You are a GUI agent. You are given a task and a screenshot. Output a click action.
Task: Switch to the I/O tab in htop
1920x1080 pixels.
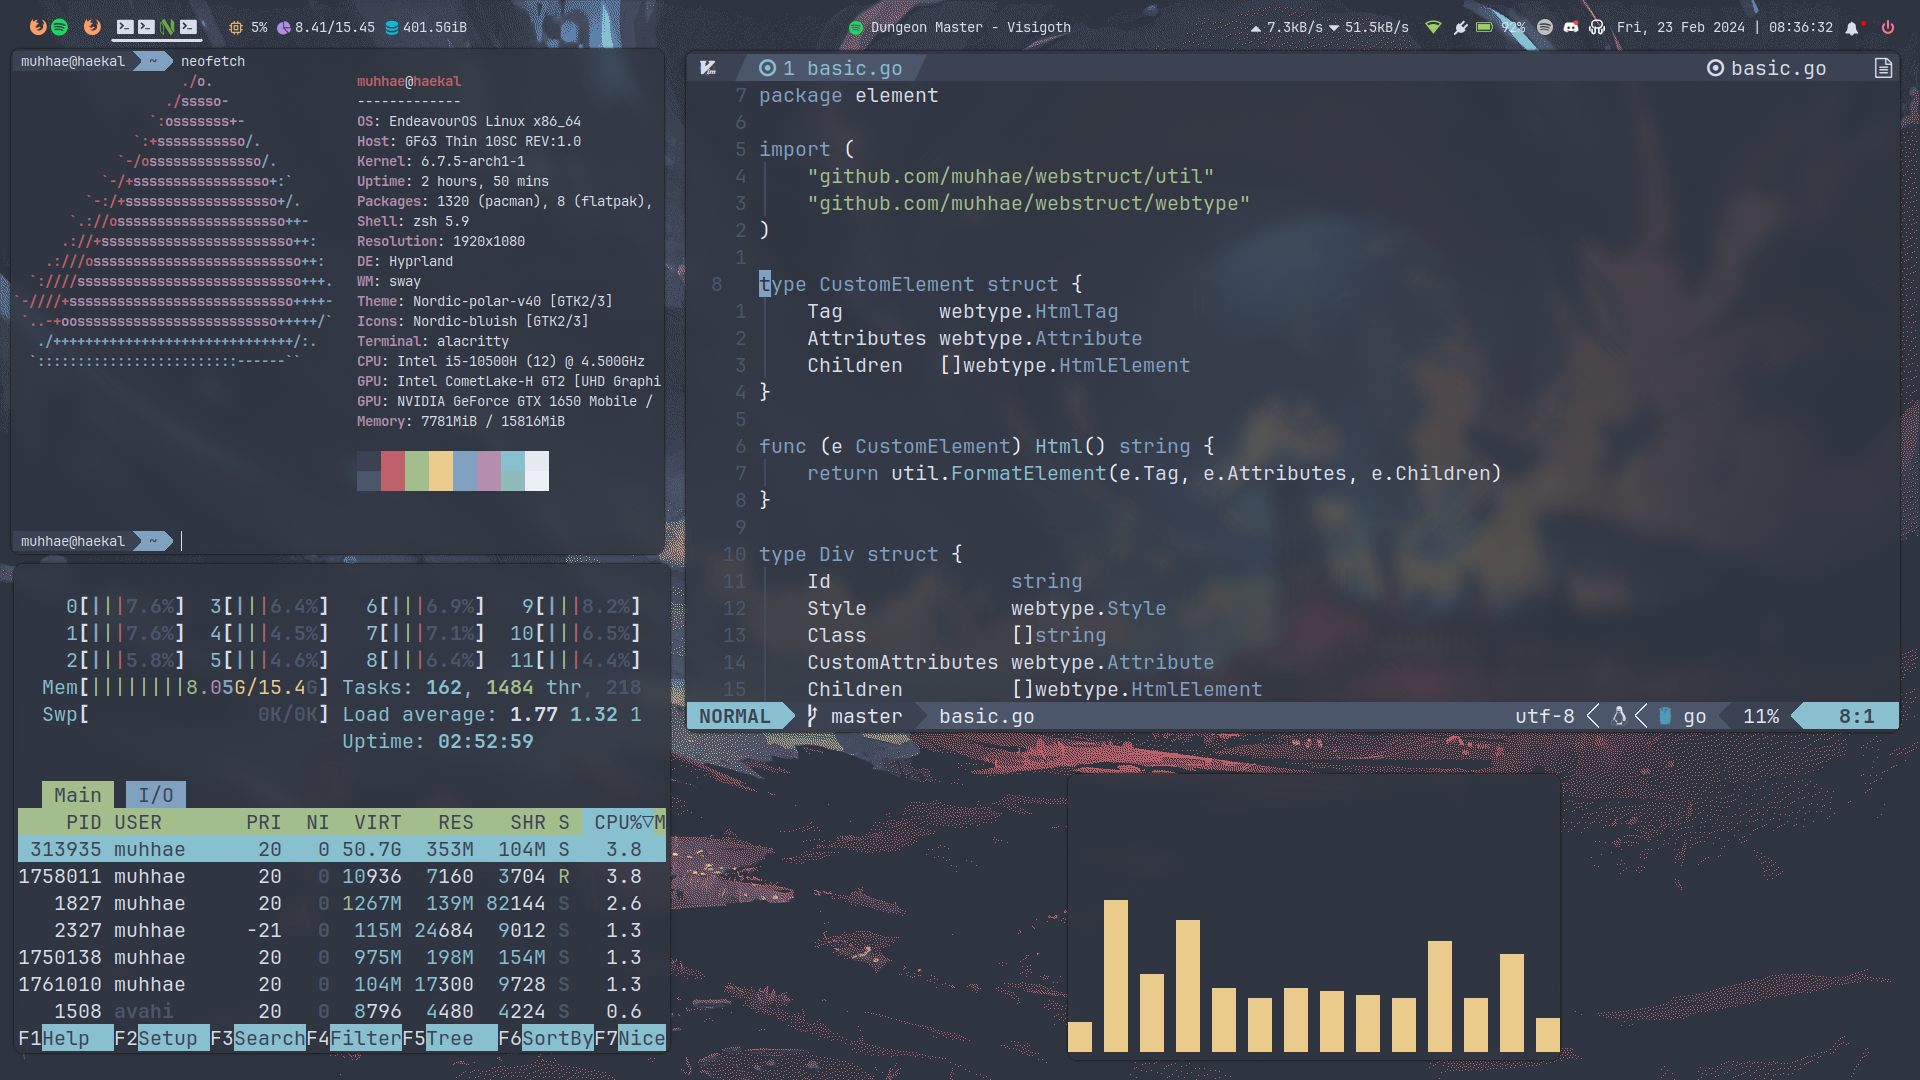click(155, 795)
